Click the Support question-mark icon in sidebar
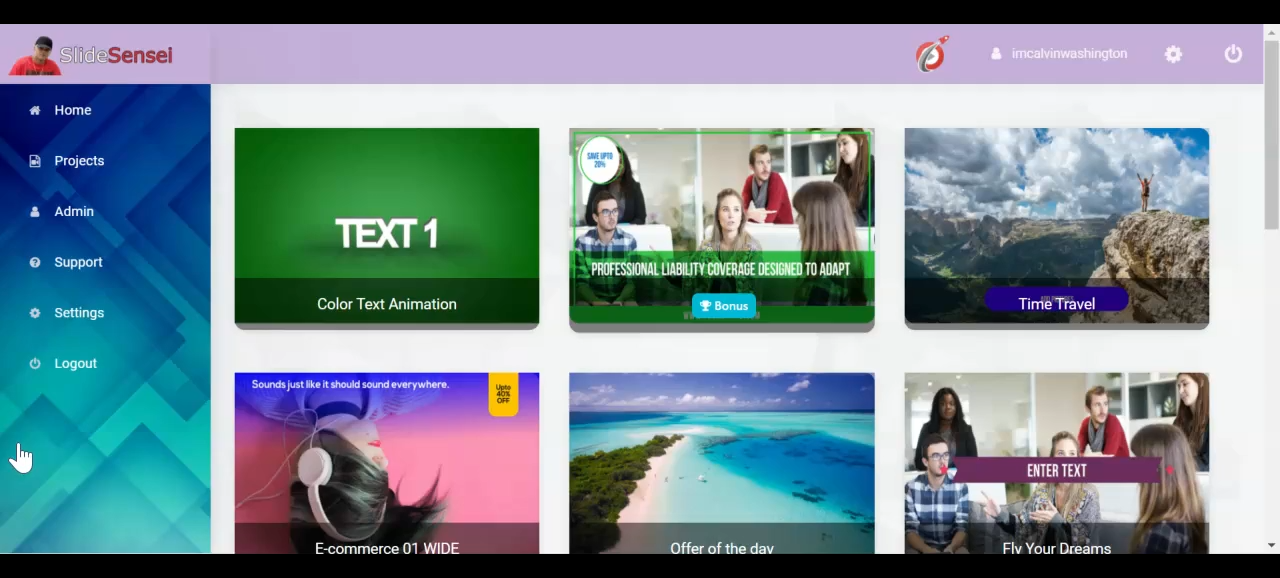This screenshot has height=578, width=1280. point(35,262)
